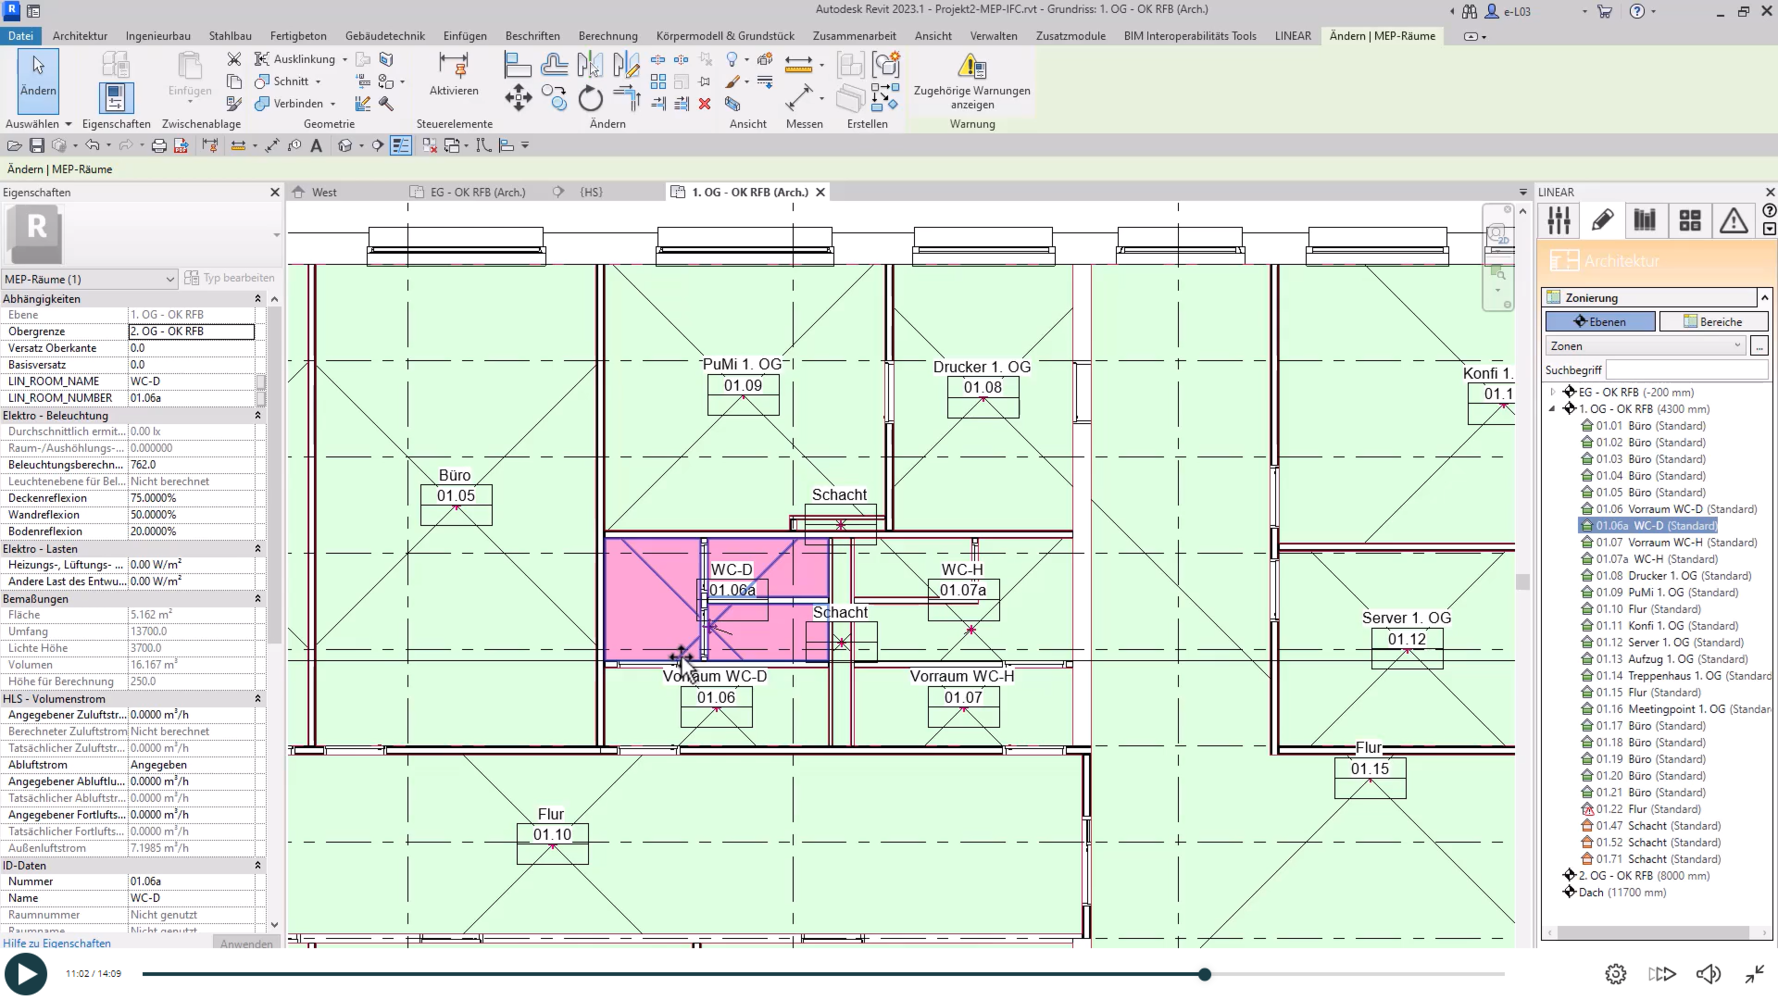This screenshot has height=1000, width=1778.
Task: Click the video play button
Action: 26,974
